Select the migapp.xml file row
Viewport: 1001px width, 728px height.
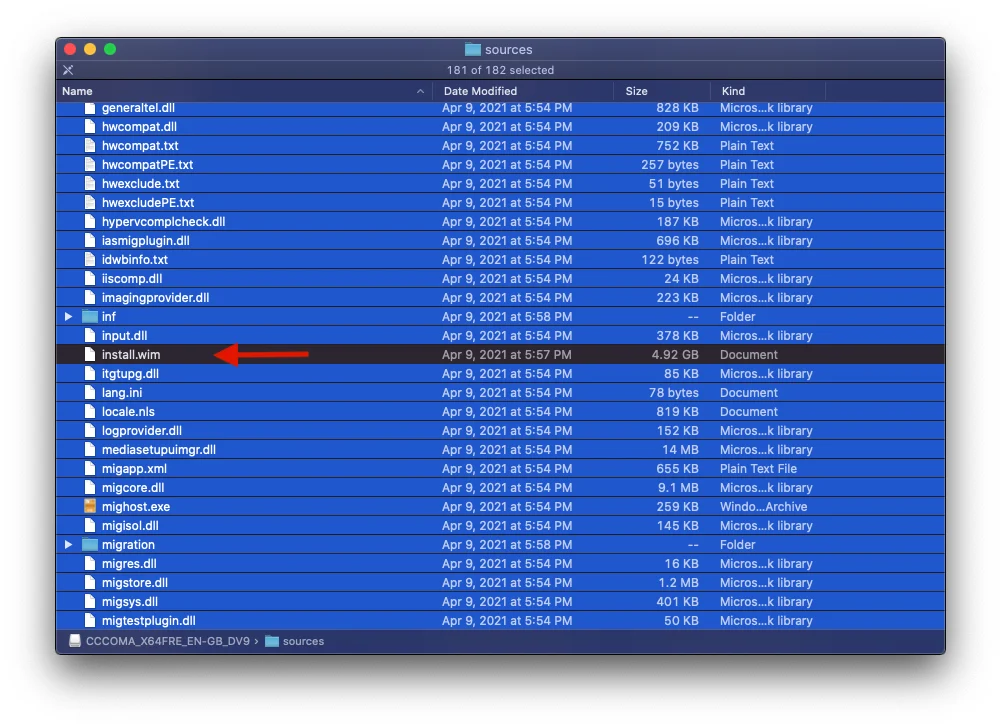tap(134, 469)
